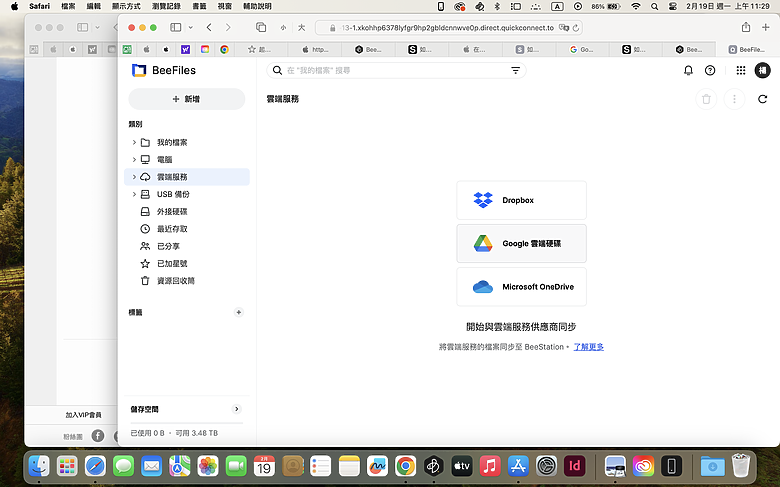
Task: Expand 雲端服務 tree node
Action: 134,177
